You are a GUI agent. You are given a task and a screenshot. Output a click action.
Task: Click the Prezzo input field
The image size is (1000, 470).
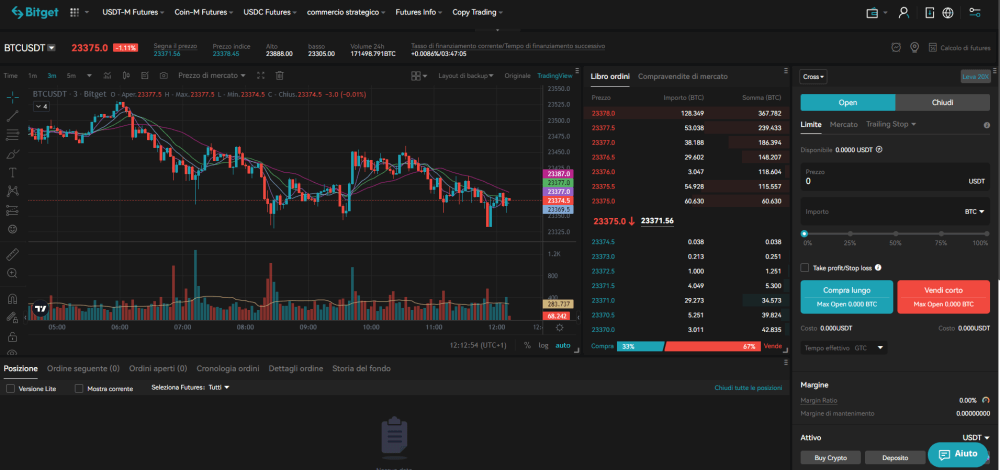pos(895,177)
